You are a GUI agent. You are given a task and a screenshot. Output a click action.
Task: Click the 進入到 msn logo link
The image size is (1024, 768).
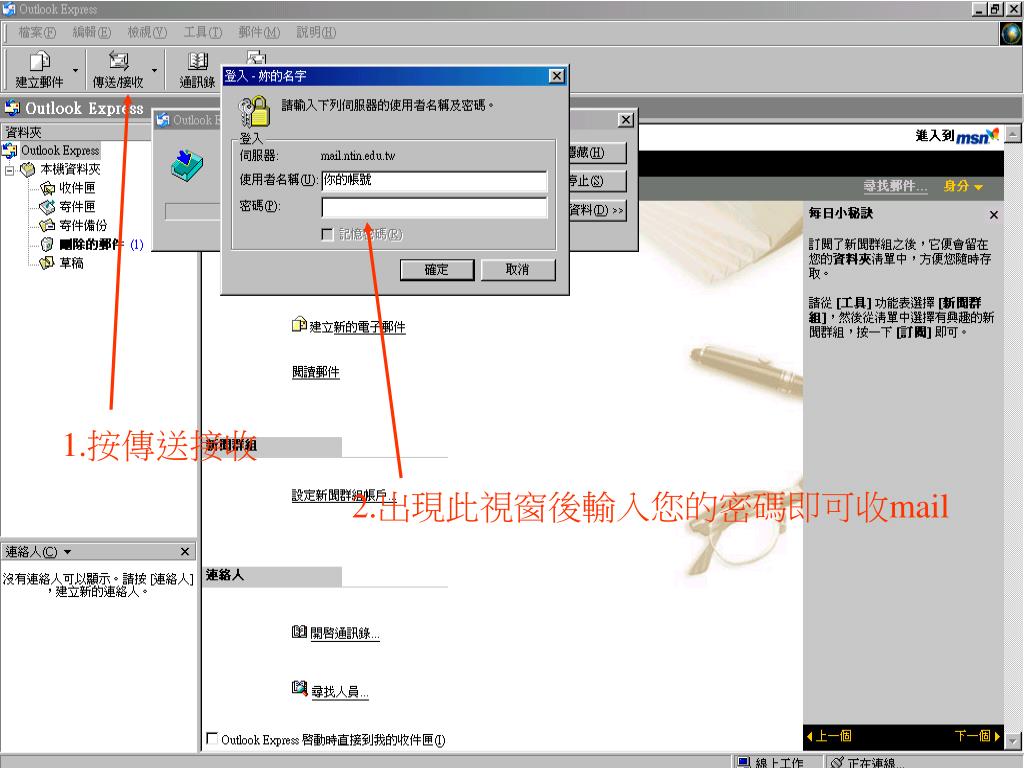click(x=957, y=136)
